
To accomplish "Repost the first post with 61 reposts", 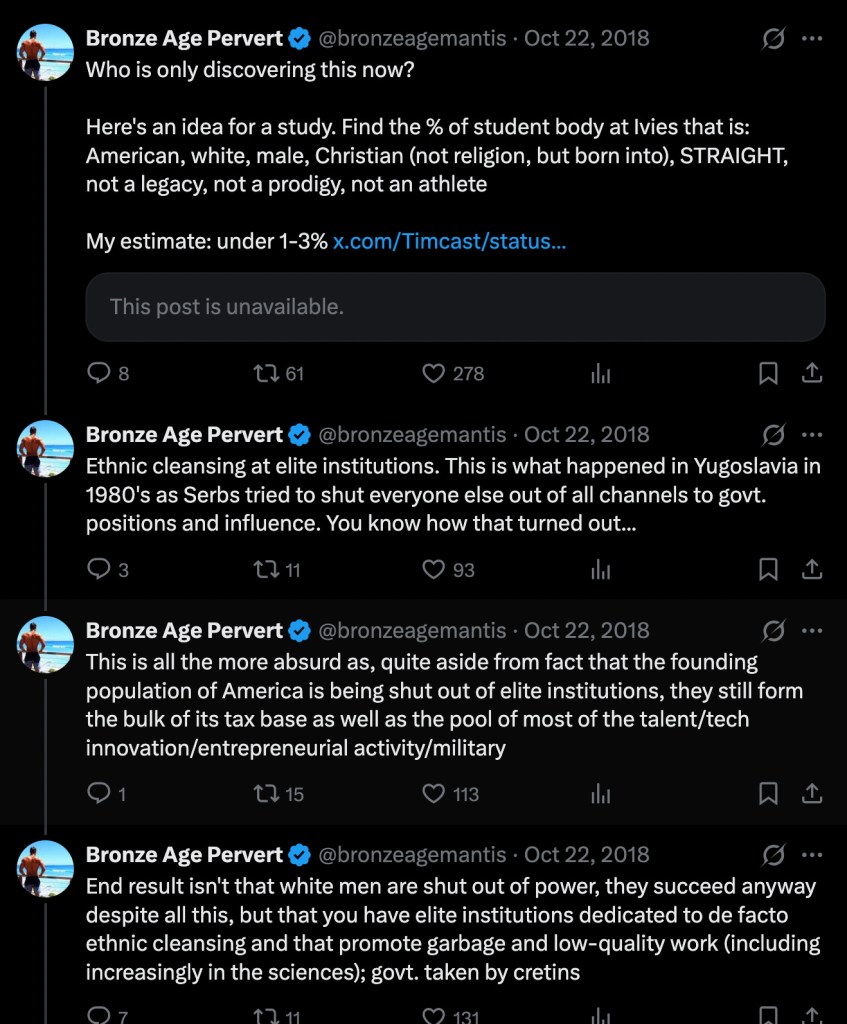I will [266, 373].
